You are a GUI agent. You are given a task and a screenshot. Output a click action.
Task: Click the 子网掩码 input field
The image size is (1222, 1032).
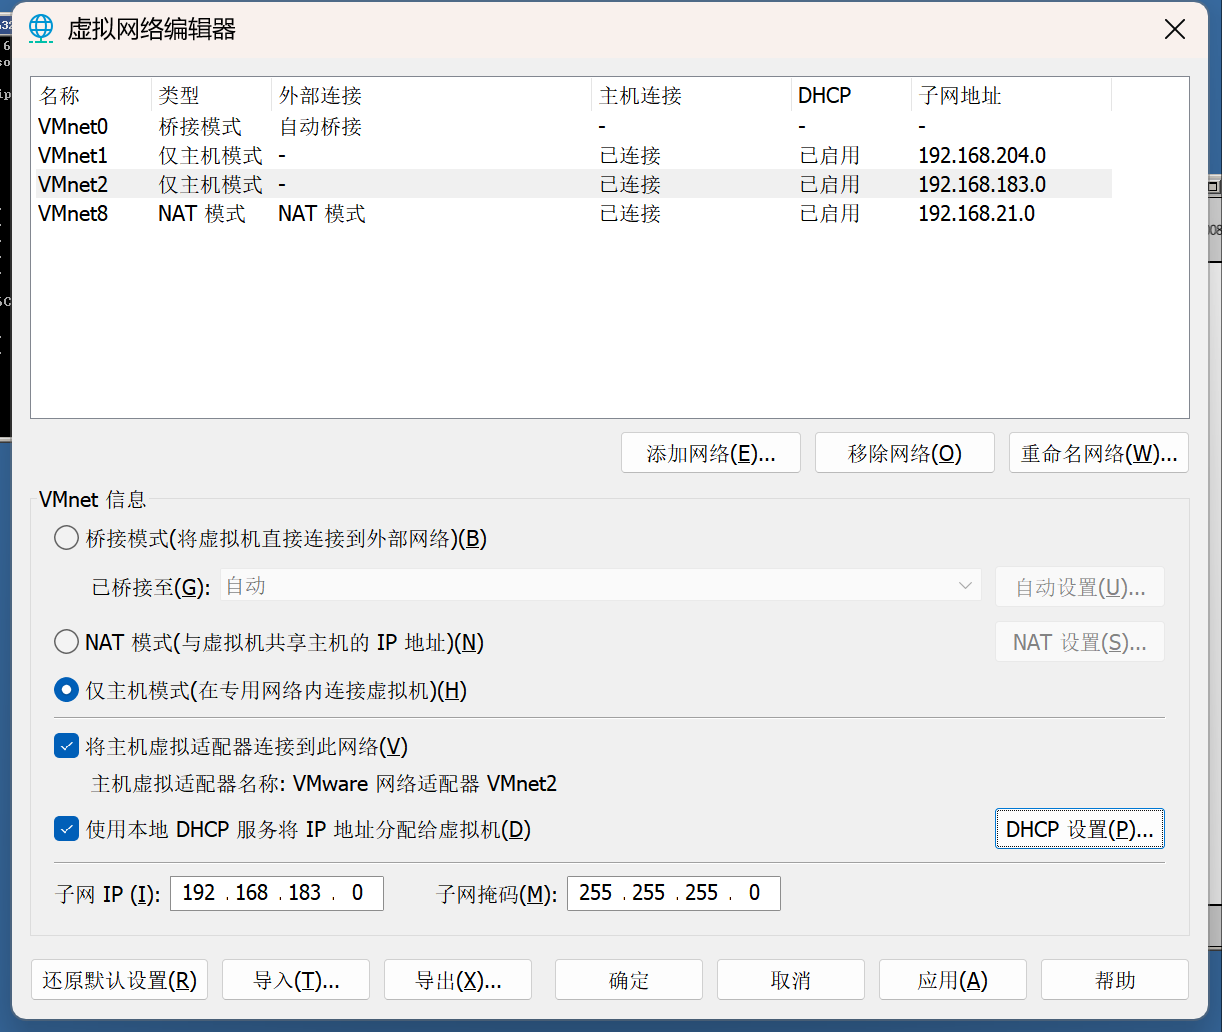click(674, 893)
